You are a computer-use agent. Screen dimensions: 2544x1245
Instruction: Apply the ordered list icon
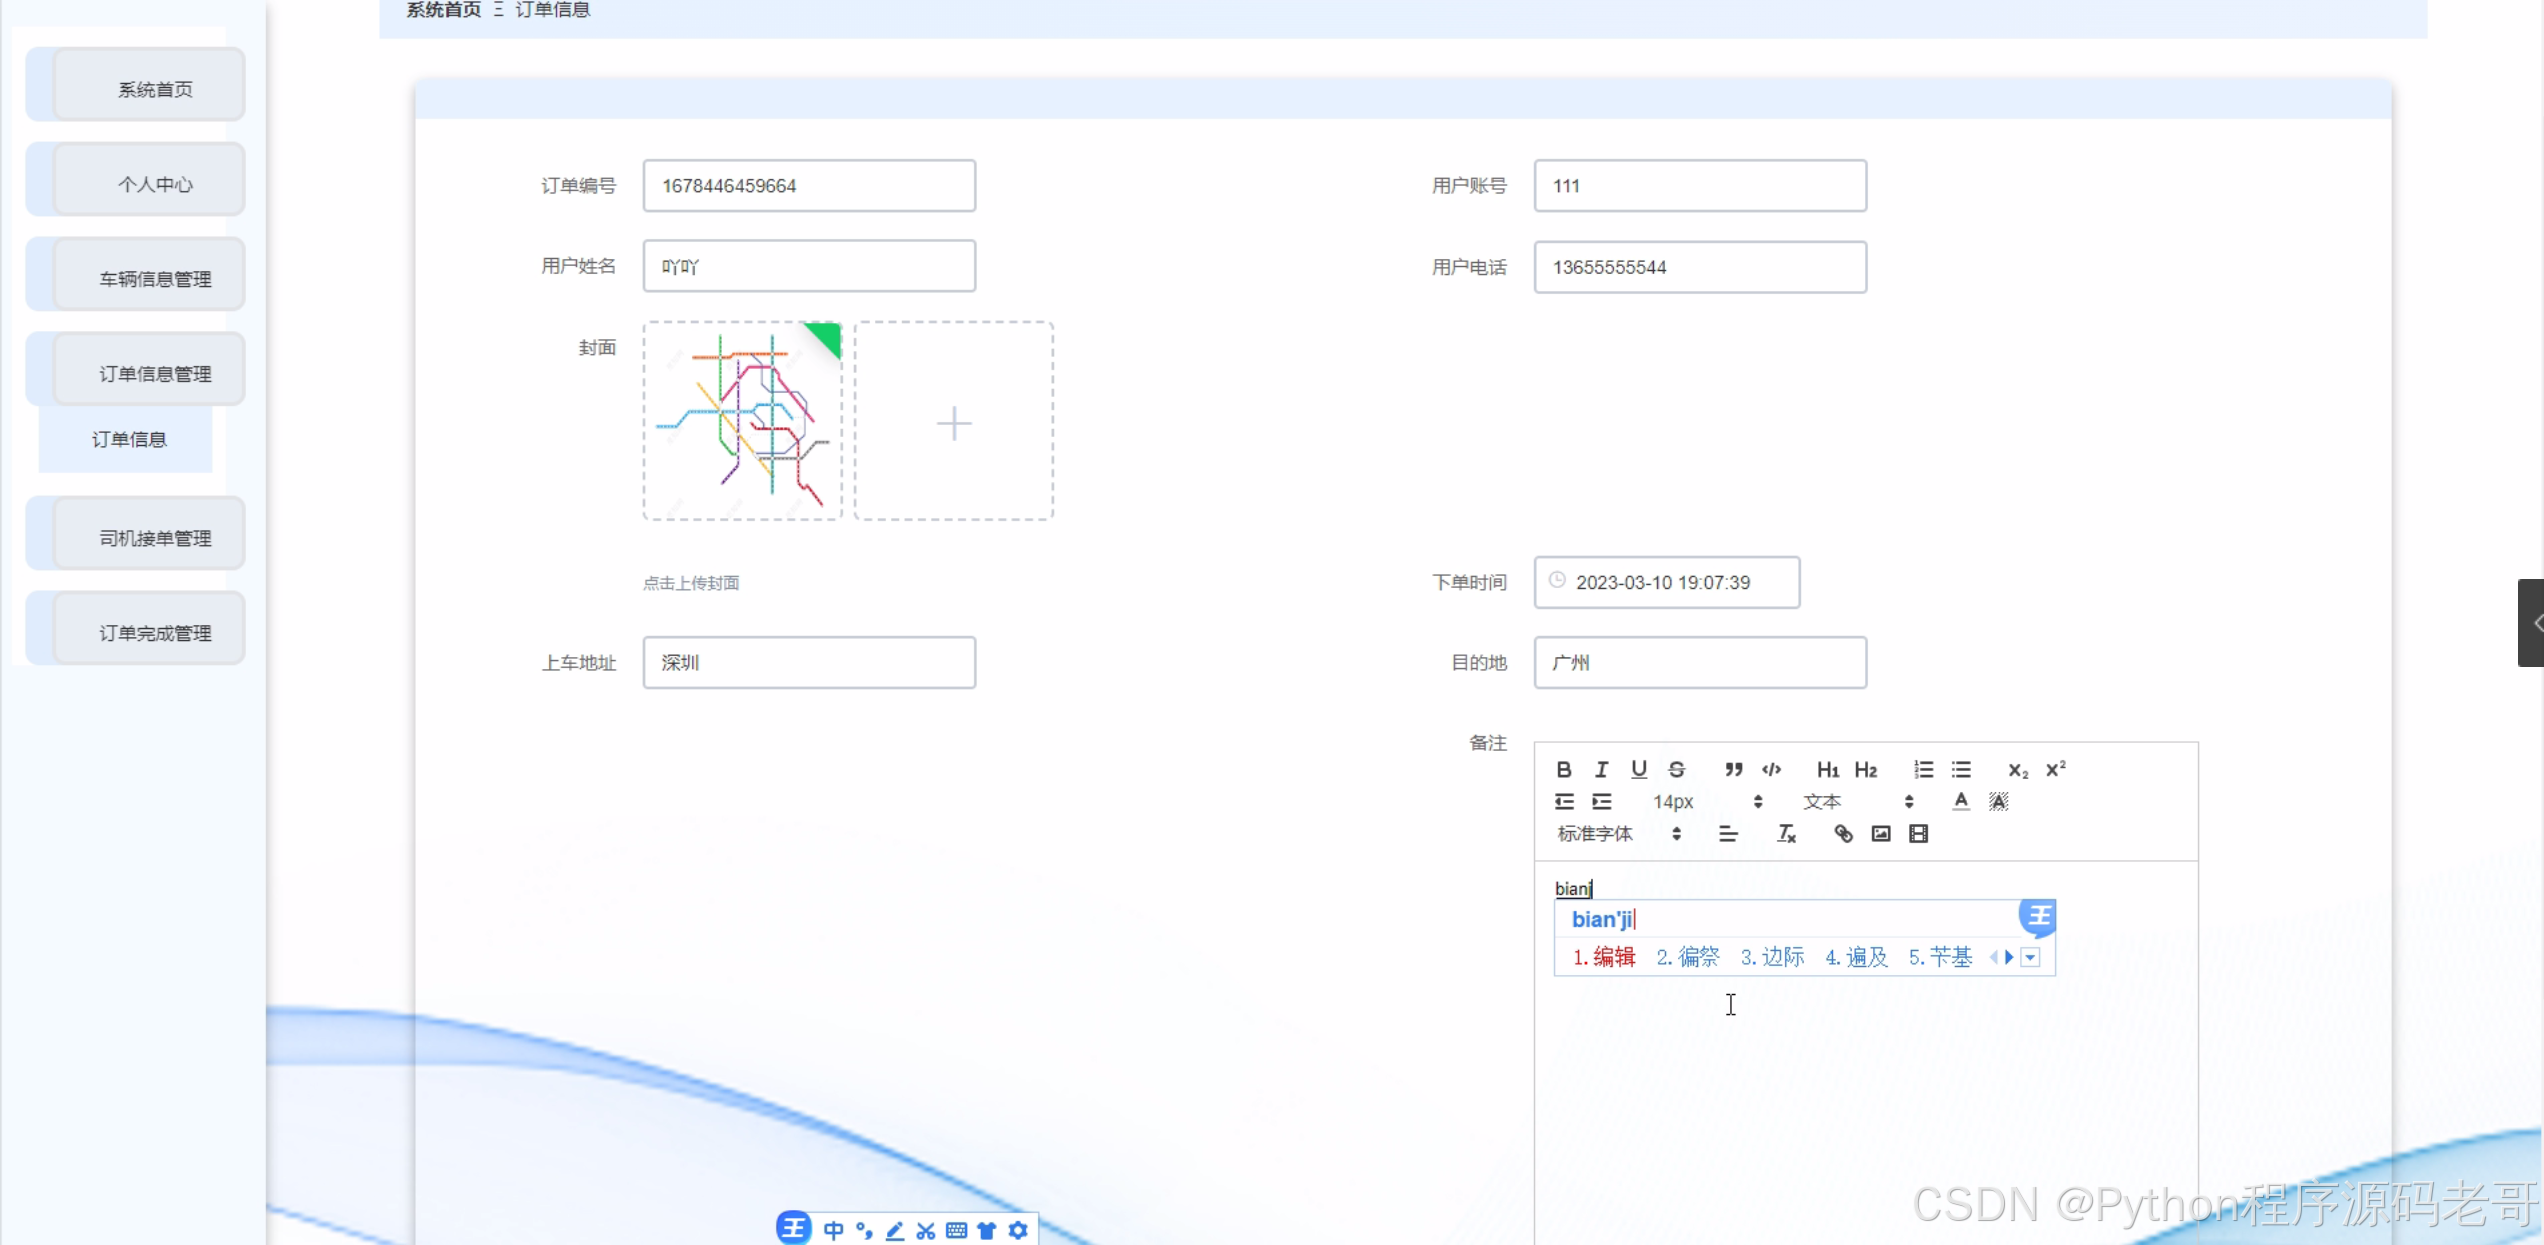1923,769
